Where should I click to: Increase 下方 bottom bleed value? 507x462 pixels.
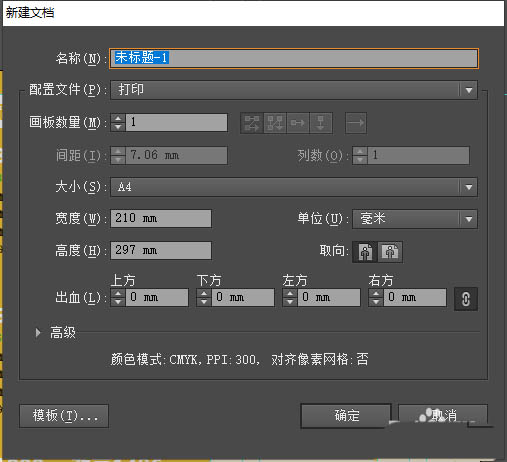click(x=204, y=294)
